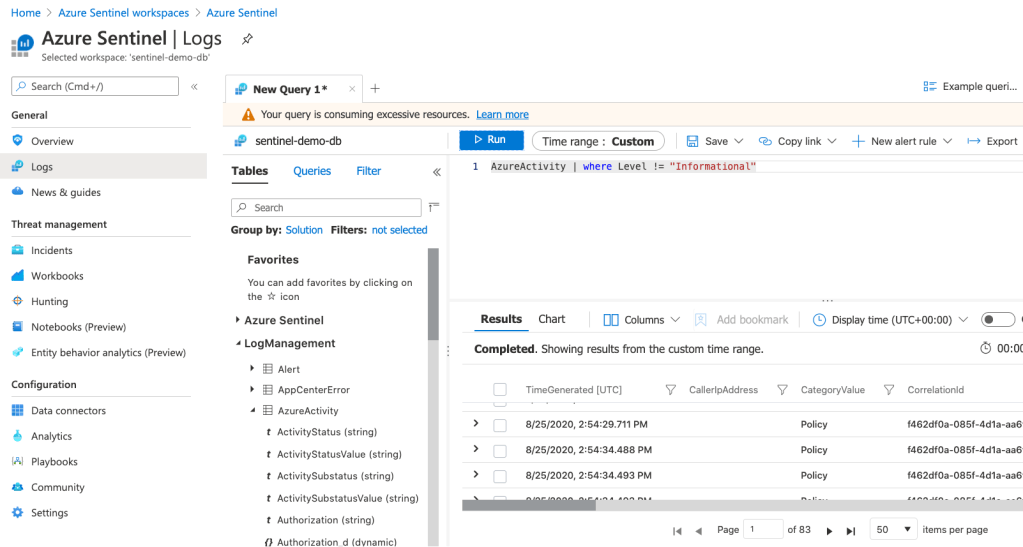Expand the Azure Sentinel tables group
The width and height of the screenshot is (1023, 547).
[x=238, y=320]
